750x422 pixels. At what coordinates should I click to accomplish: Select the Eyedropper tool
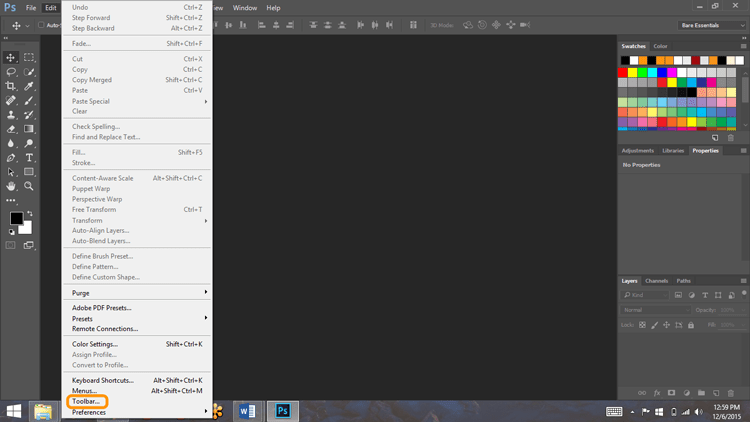[29, 86]
